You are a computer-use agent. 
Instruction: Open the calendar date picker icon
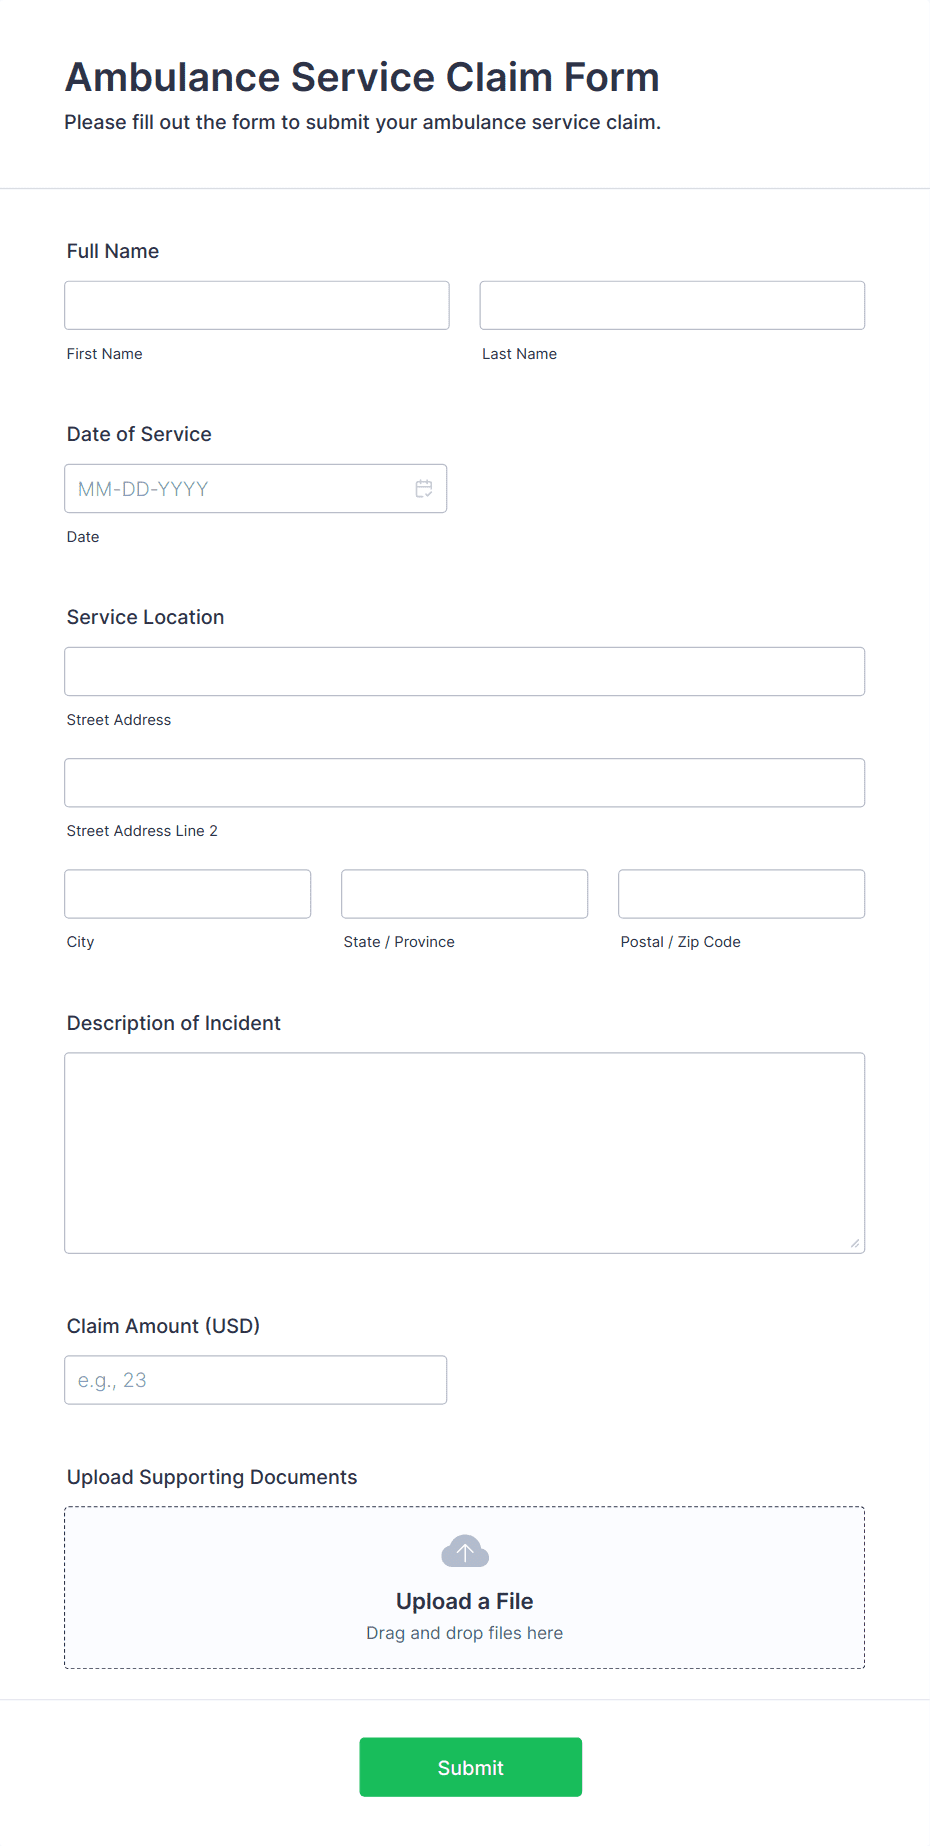424,489
